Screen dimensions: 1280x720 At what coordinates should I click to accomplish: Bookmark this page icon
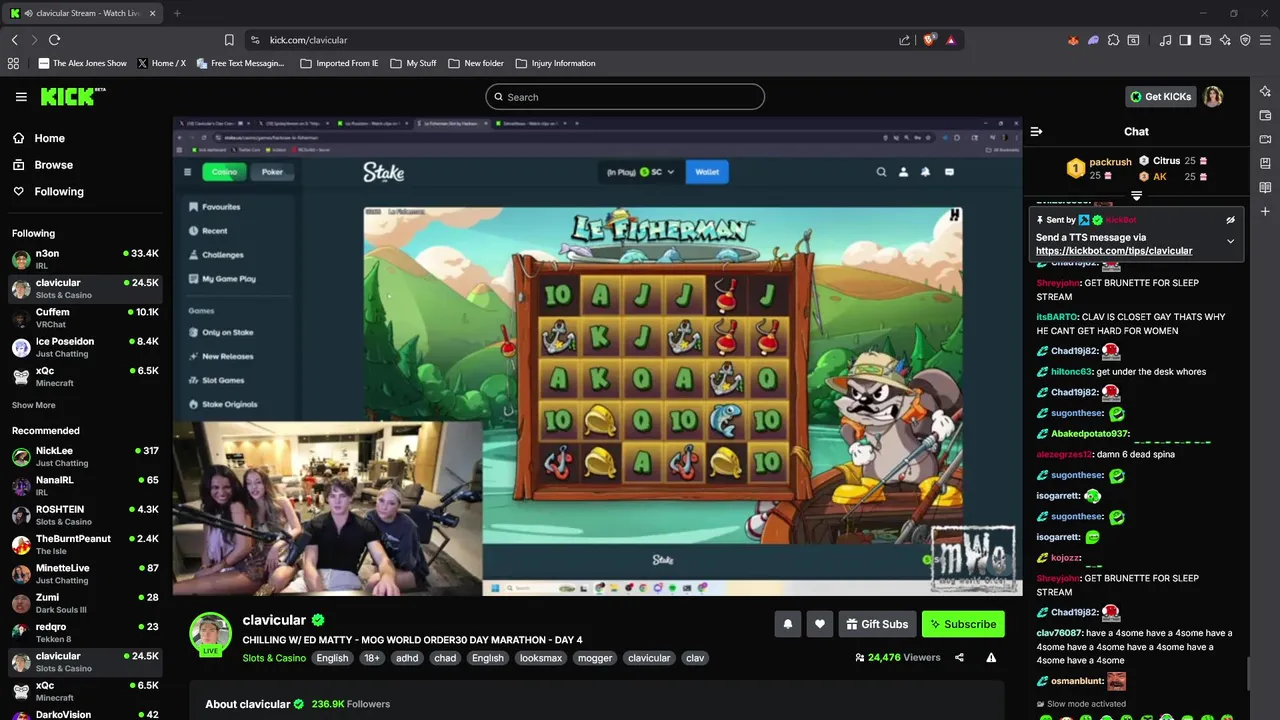point(229,40)
